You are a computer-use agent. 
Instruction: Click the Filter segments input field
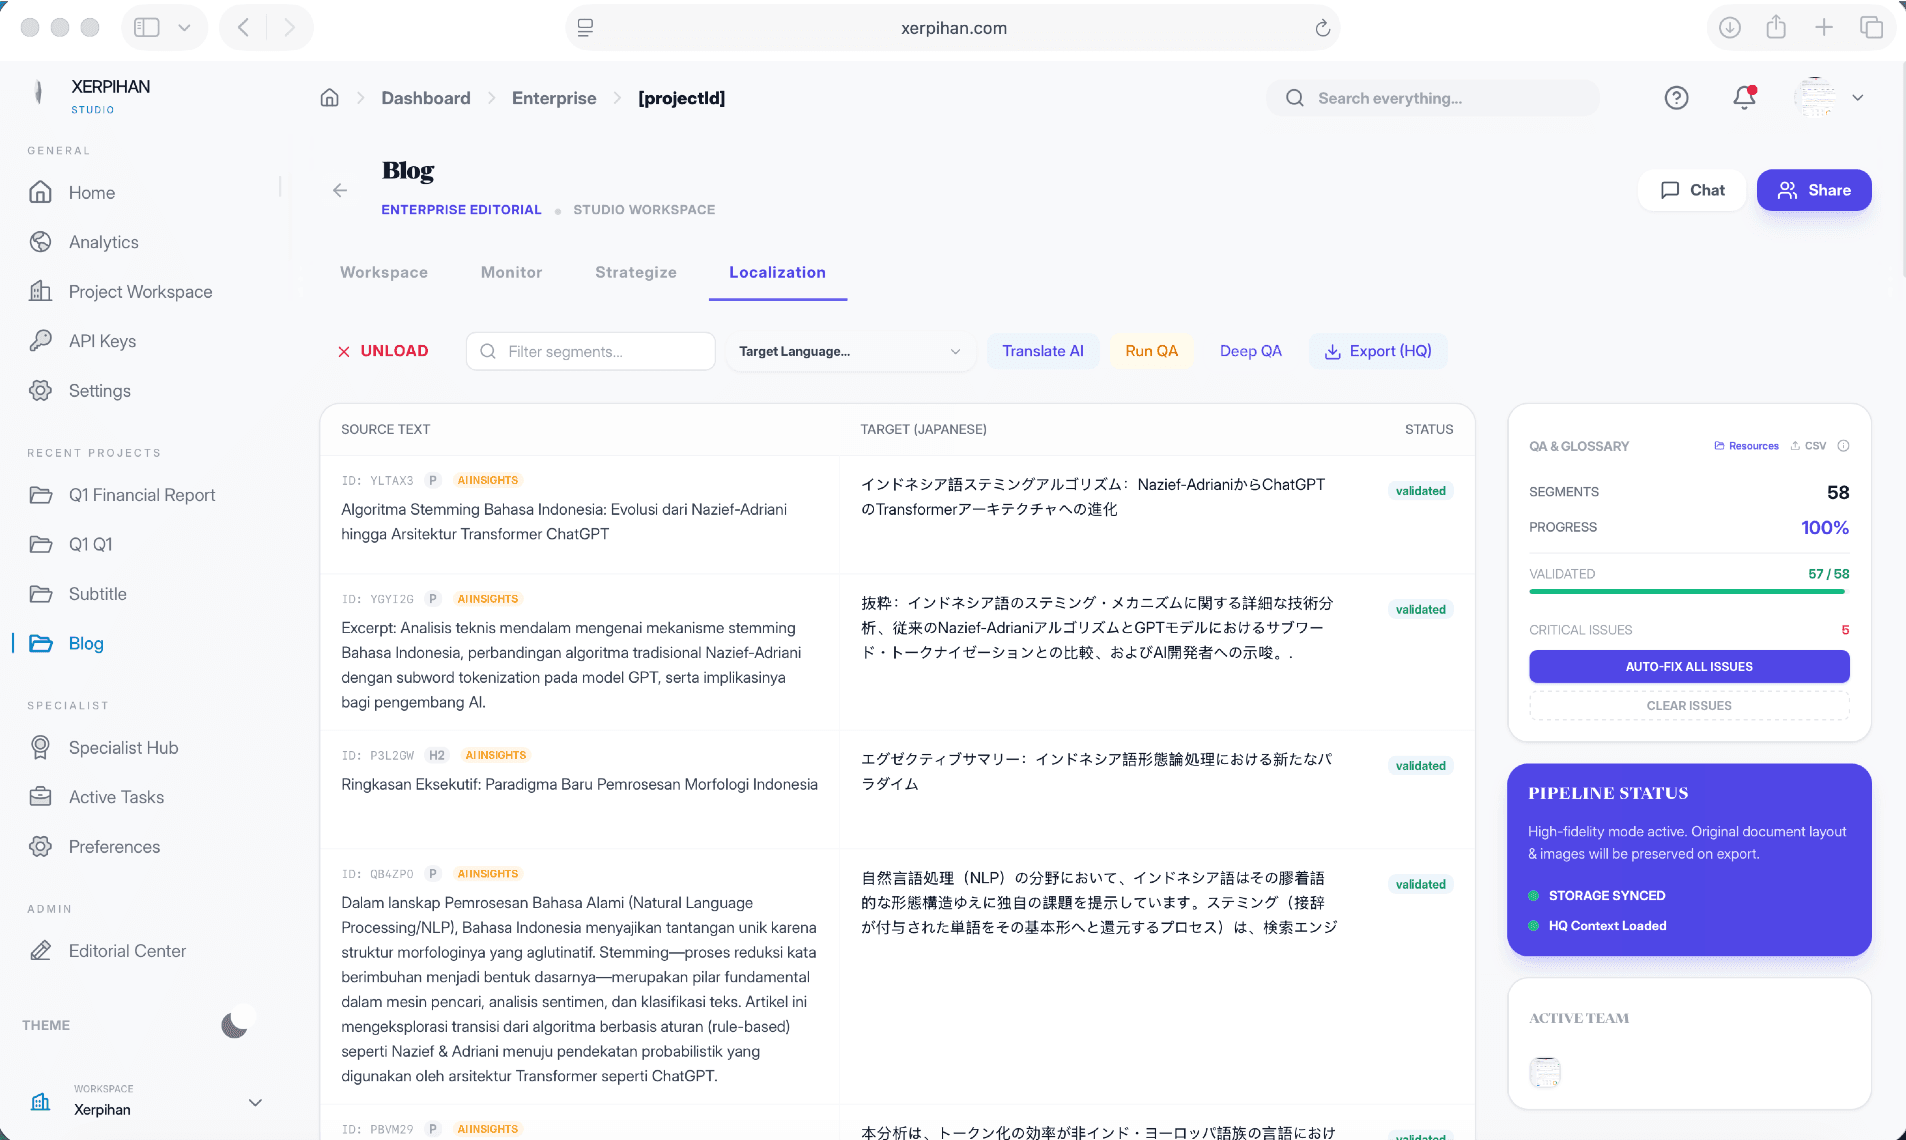[x=590, y=351]
